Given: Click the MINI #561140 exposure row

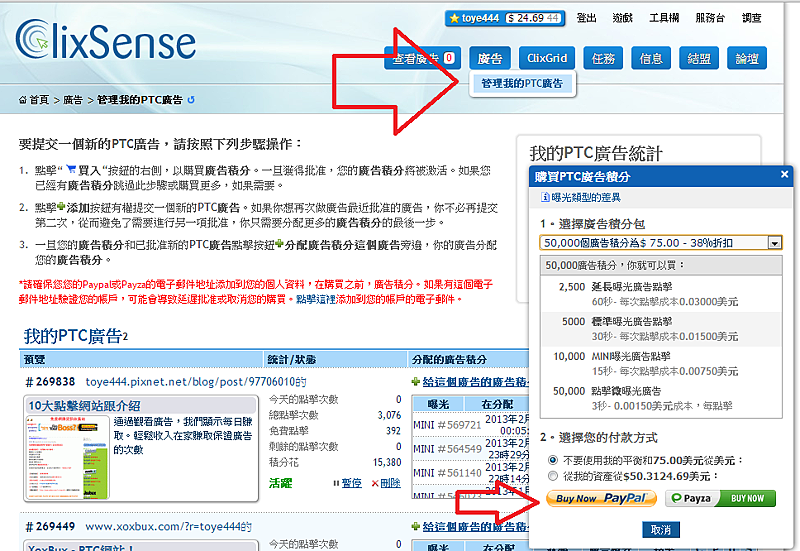Looking at the screenshot, I should click(x=471, y=473).
